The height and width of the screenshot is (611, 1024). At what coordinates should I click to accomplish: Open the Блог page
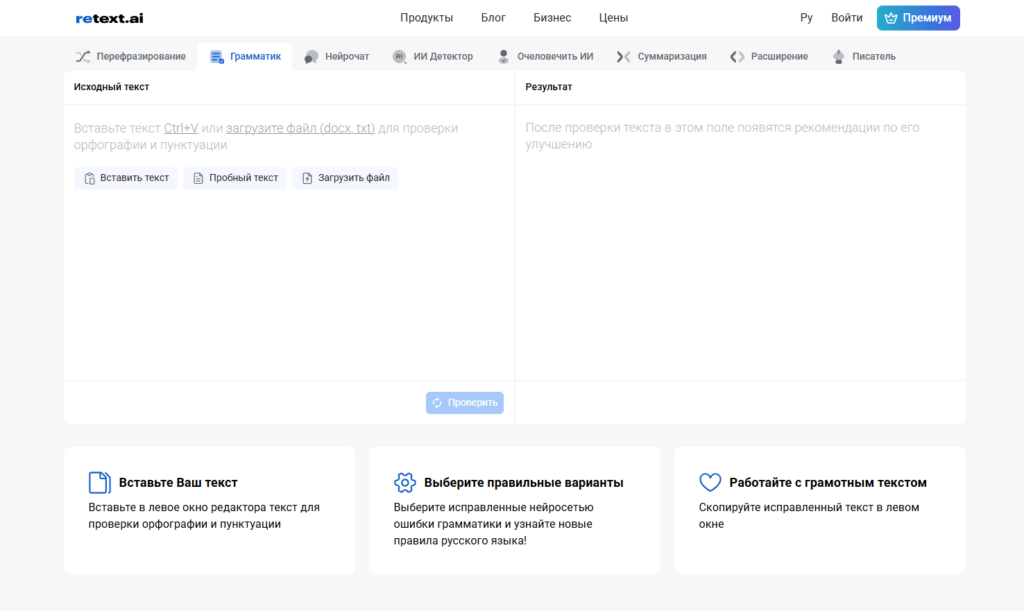tap(493, 18)
